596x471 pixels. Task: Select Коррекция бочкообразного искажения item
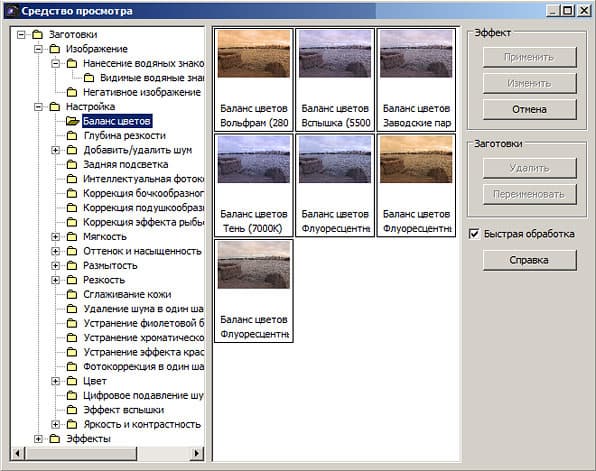[x=143, y=193]
